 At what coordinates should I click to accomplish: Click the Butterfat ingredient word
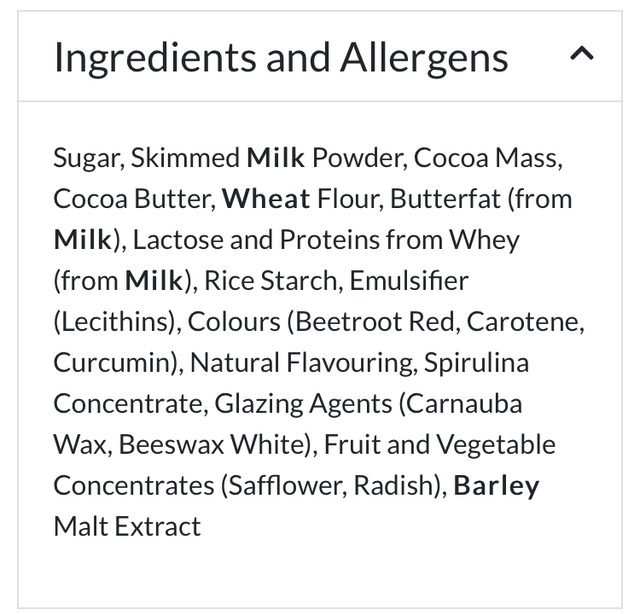[446, 199]
